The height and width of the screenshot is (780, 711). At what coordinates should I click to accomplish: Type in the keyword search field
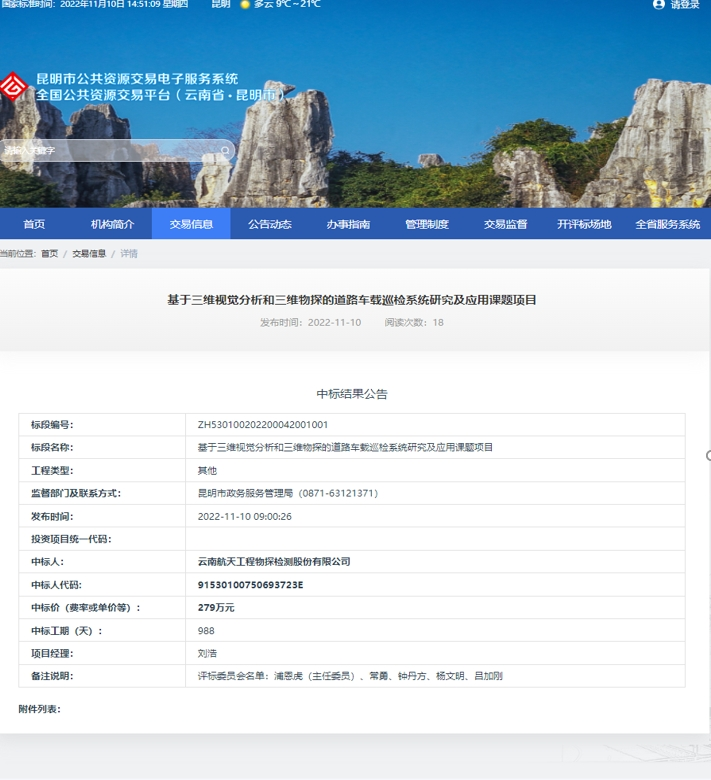110,151
